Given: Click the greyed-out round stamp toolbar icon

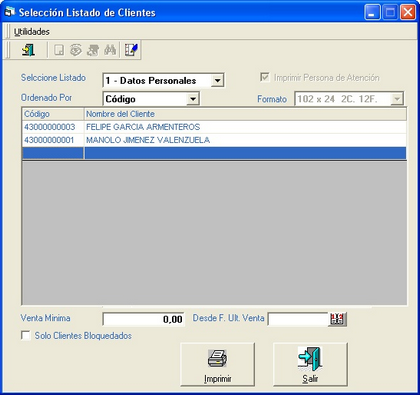Looking at the screenshot, I should [76, 50].
